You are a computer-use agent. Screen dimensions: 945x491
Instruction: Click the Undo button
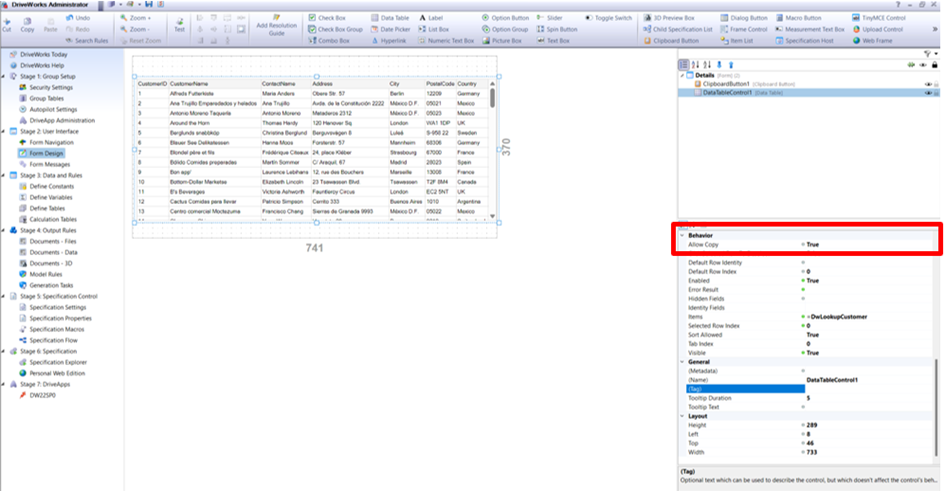pos(78,18)
